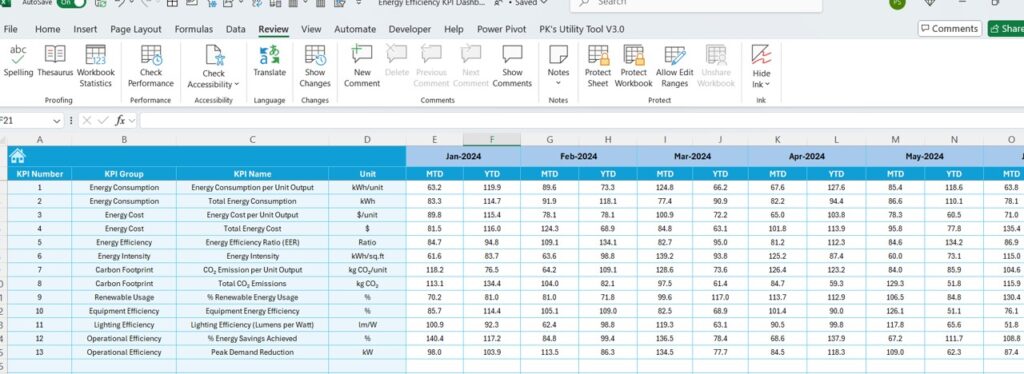Open the saved status dropdown in title bar
The width and height of the screenshot is (1024, 374).
(x=543, y=3)
